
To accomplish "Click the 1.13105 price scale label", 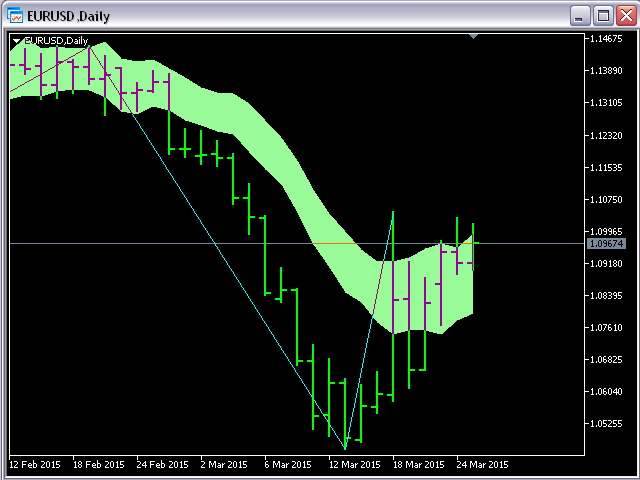I will pos(607,103).
